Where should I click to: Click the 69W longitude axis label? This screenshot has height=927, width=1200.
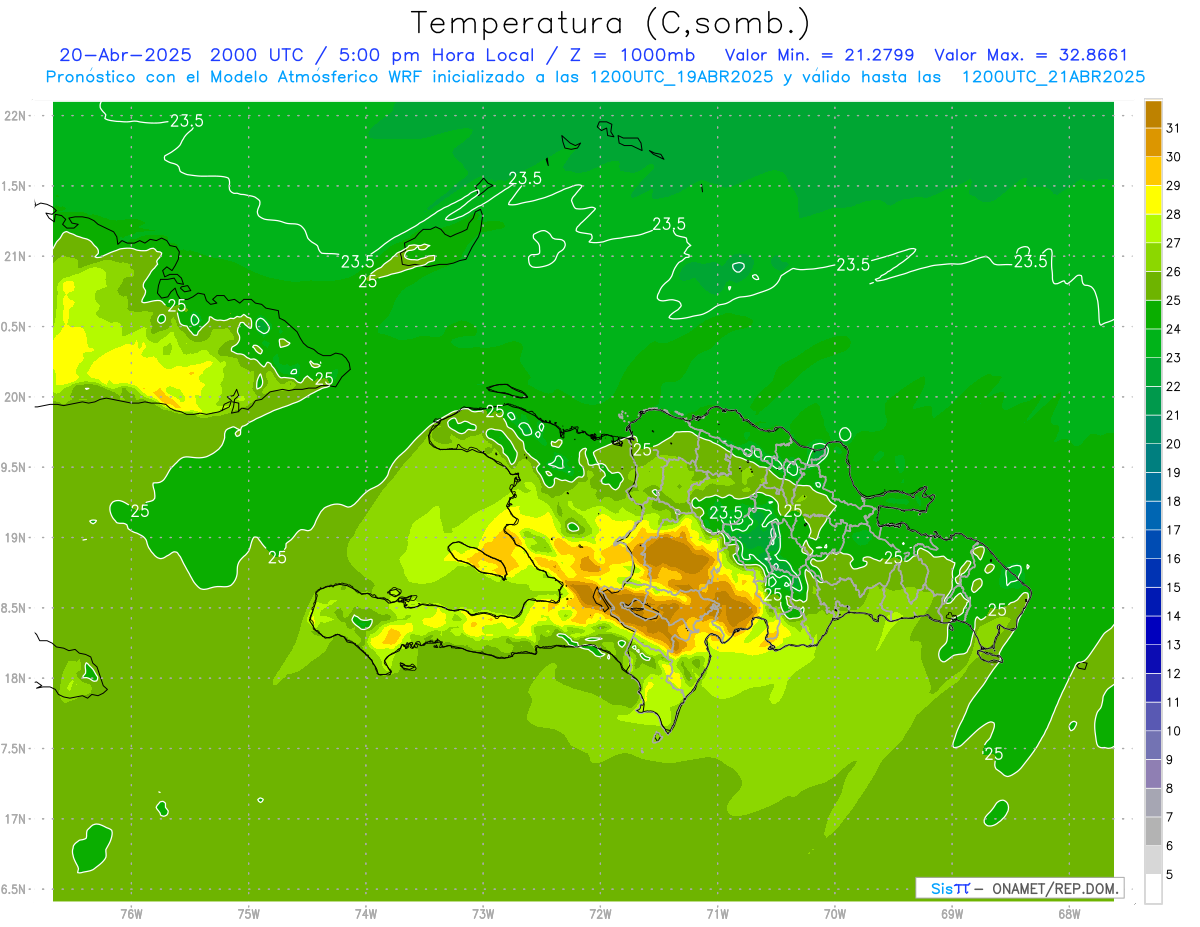click(x=952, y=913)
